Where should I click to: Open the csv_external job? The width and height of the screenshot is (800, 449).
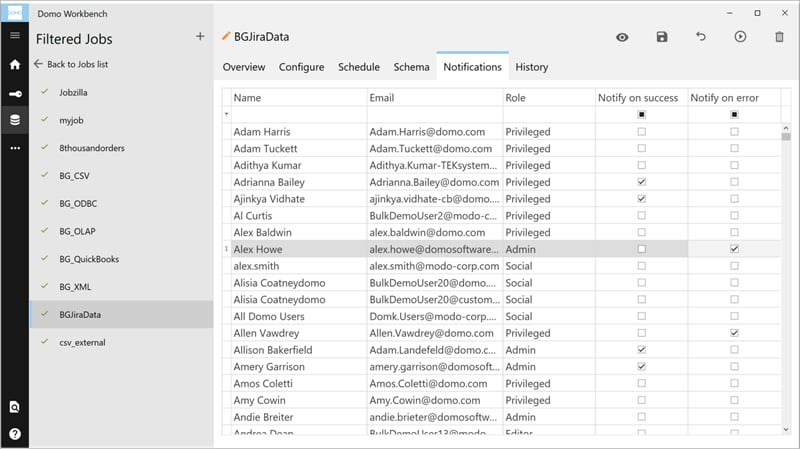pyautogui.click(x=121, y=342)
